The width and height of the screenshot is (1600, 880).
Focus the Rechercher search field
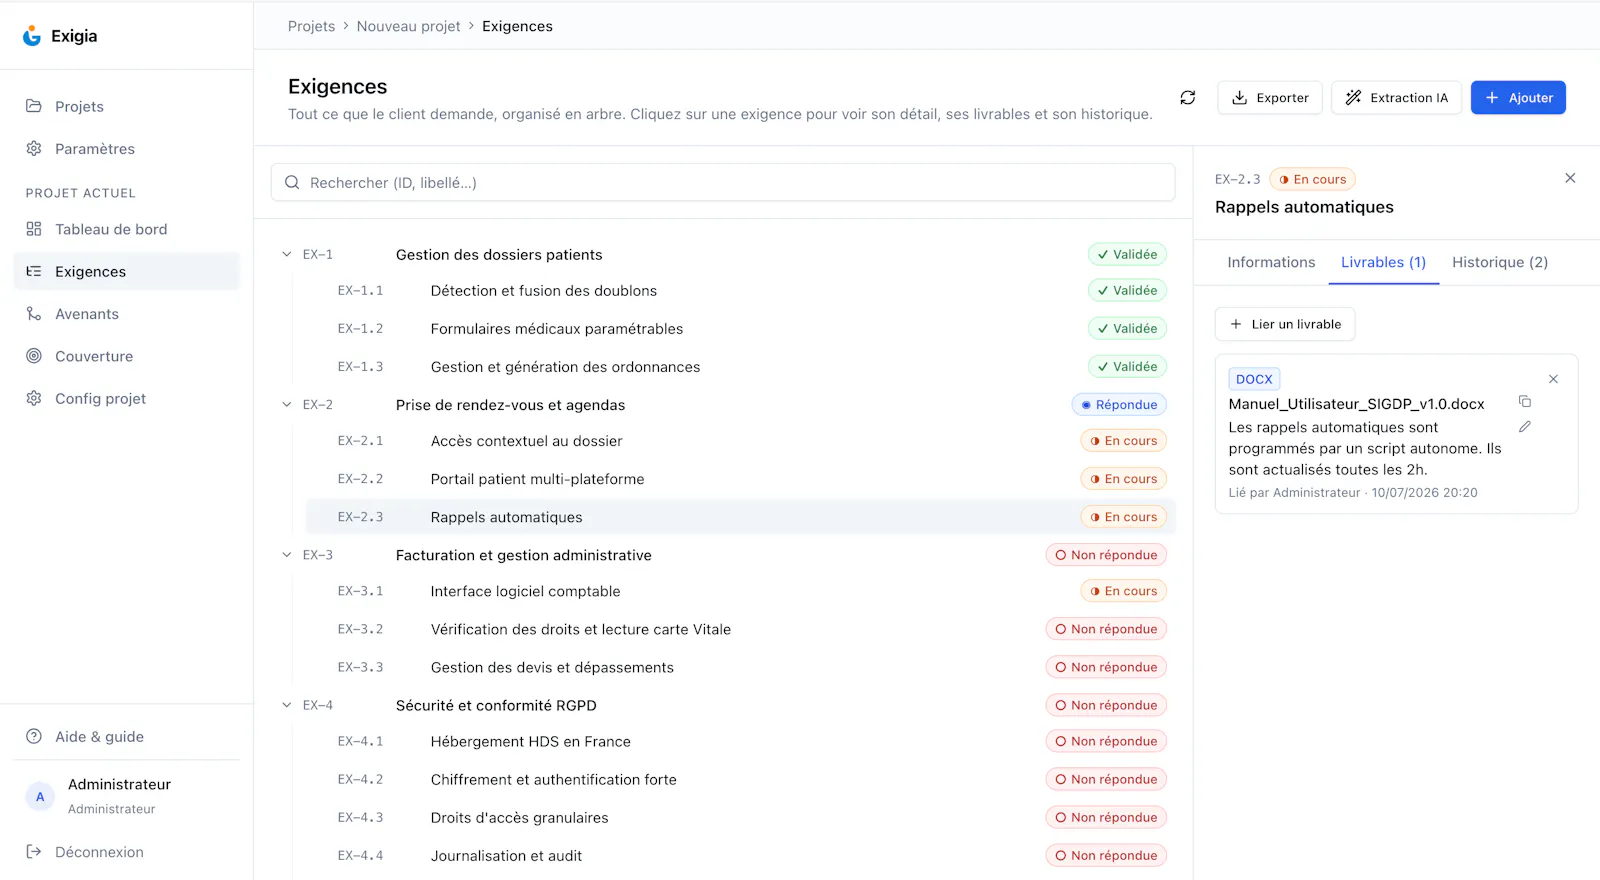(x=723, y=182)
